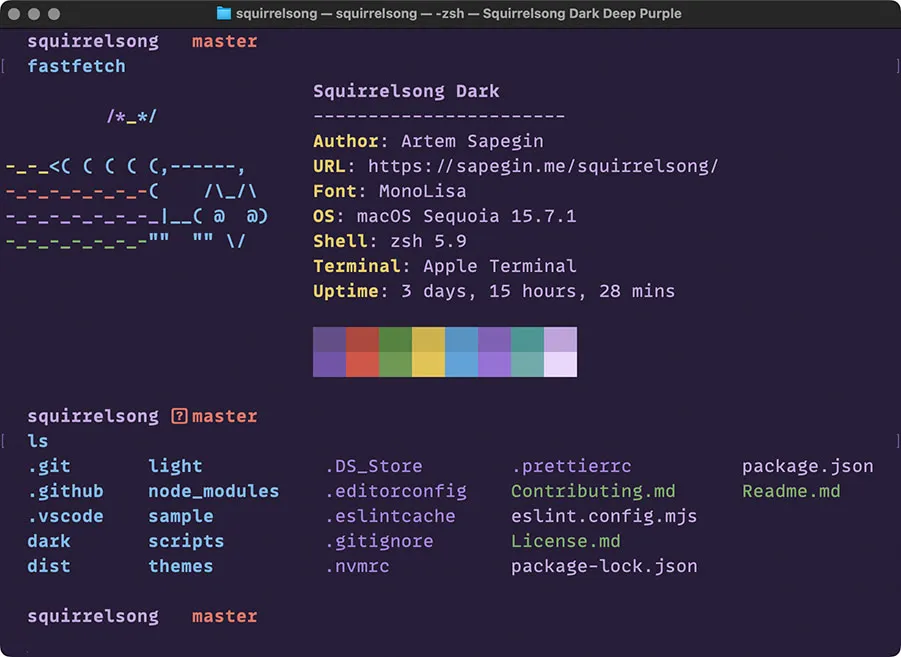This screenshot has height=657, width=901.
Task: Click the themes folder in the listing
Action: [x=180, y=566]
